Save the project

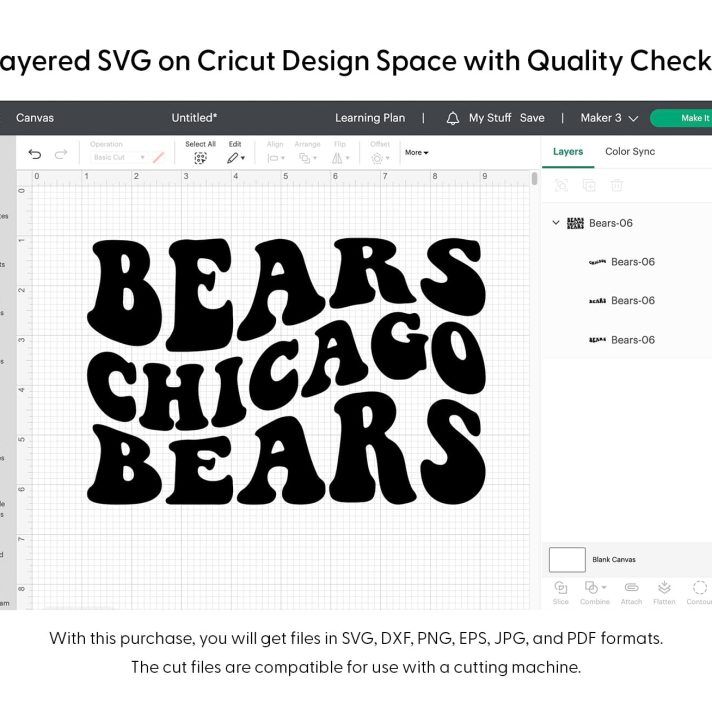point(532,118)
